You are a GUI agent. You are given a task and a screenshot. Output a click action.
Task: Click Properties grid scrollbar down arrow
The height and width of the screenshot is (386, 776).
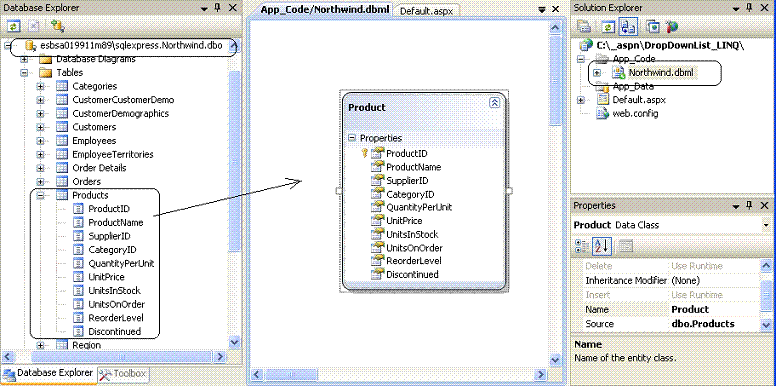coord(766,325)
